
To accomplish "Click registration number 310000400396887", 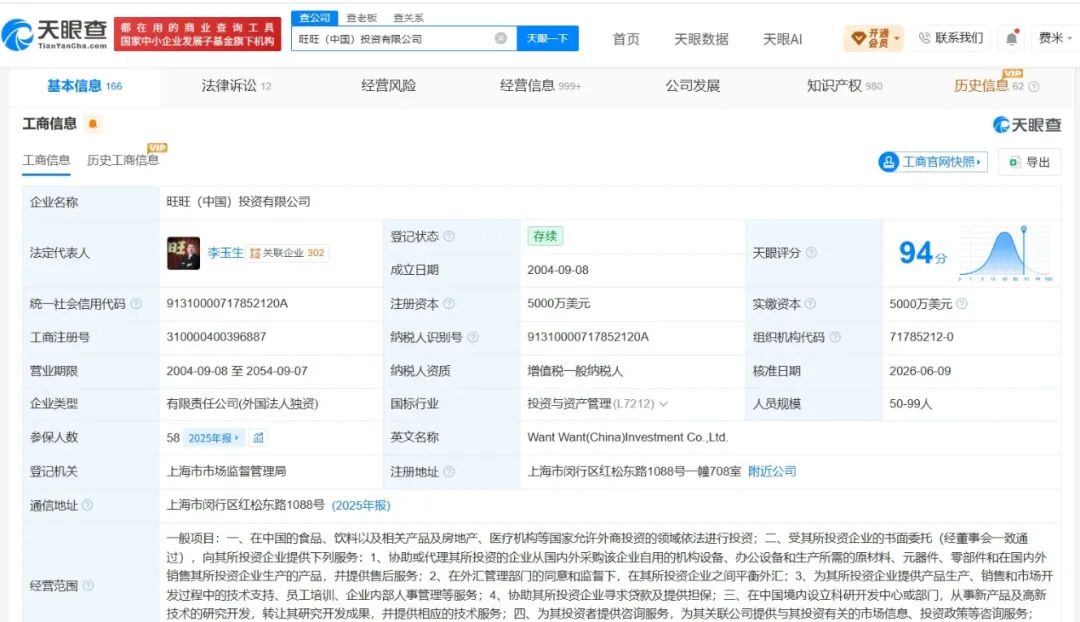I will click(216, 337).
